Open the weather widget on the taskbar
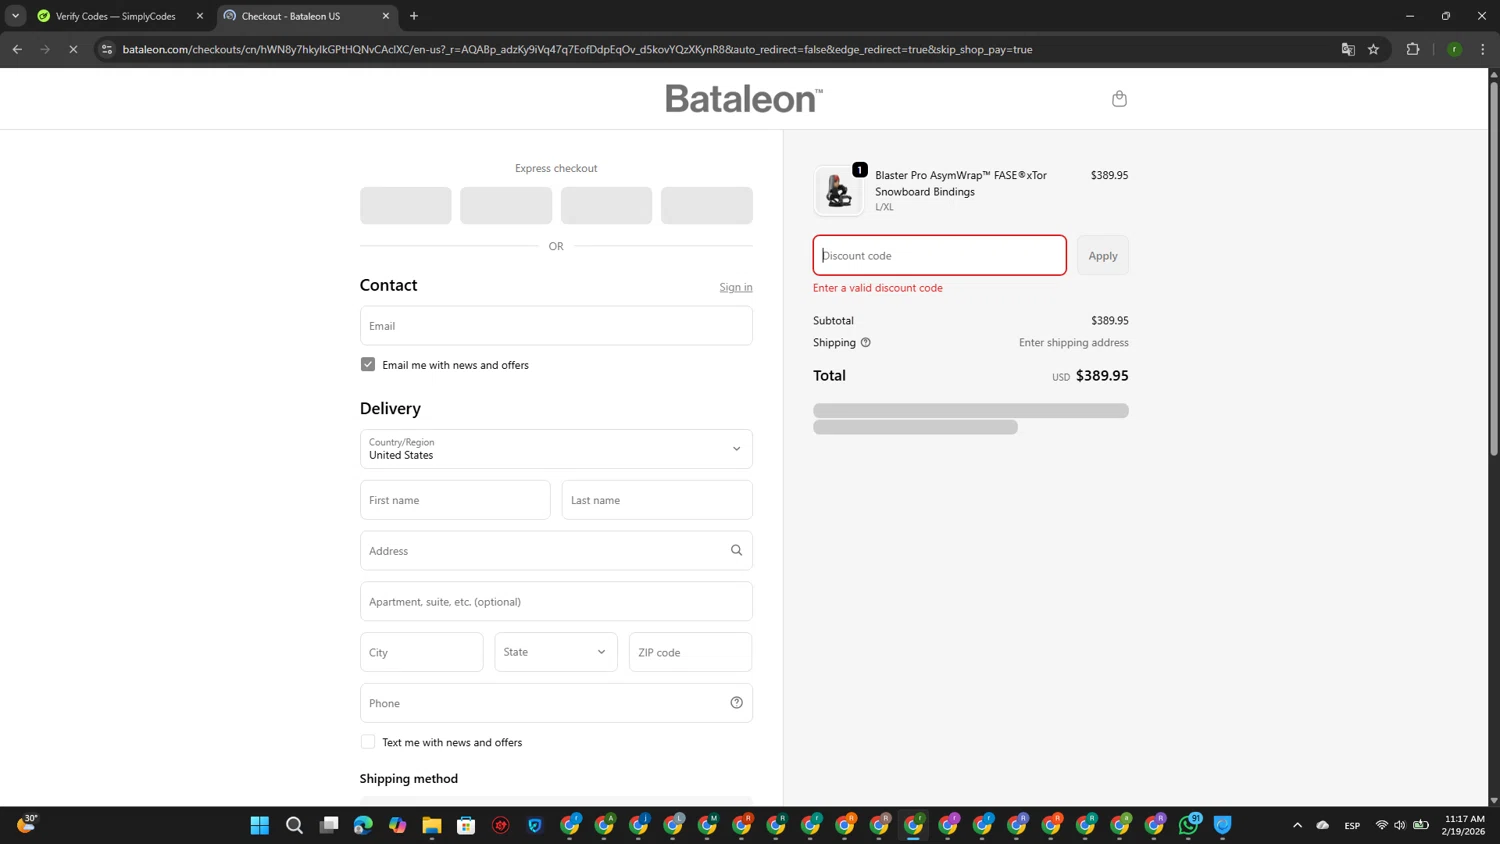Screen dimensions: 1500x844 click(x=27, y=823)
